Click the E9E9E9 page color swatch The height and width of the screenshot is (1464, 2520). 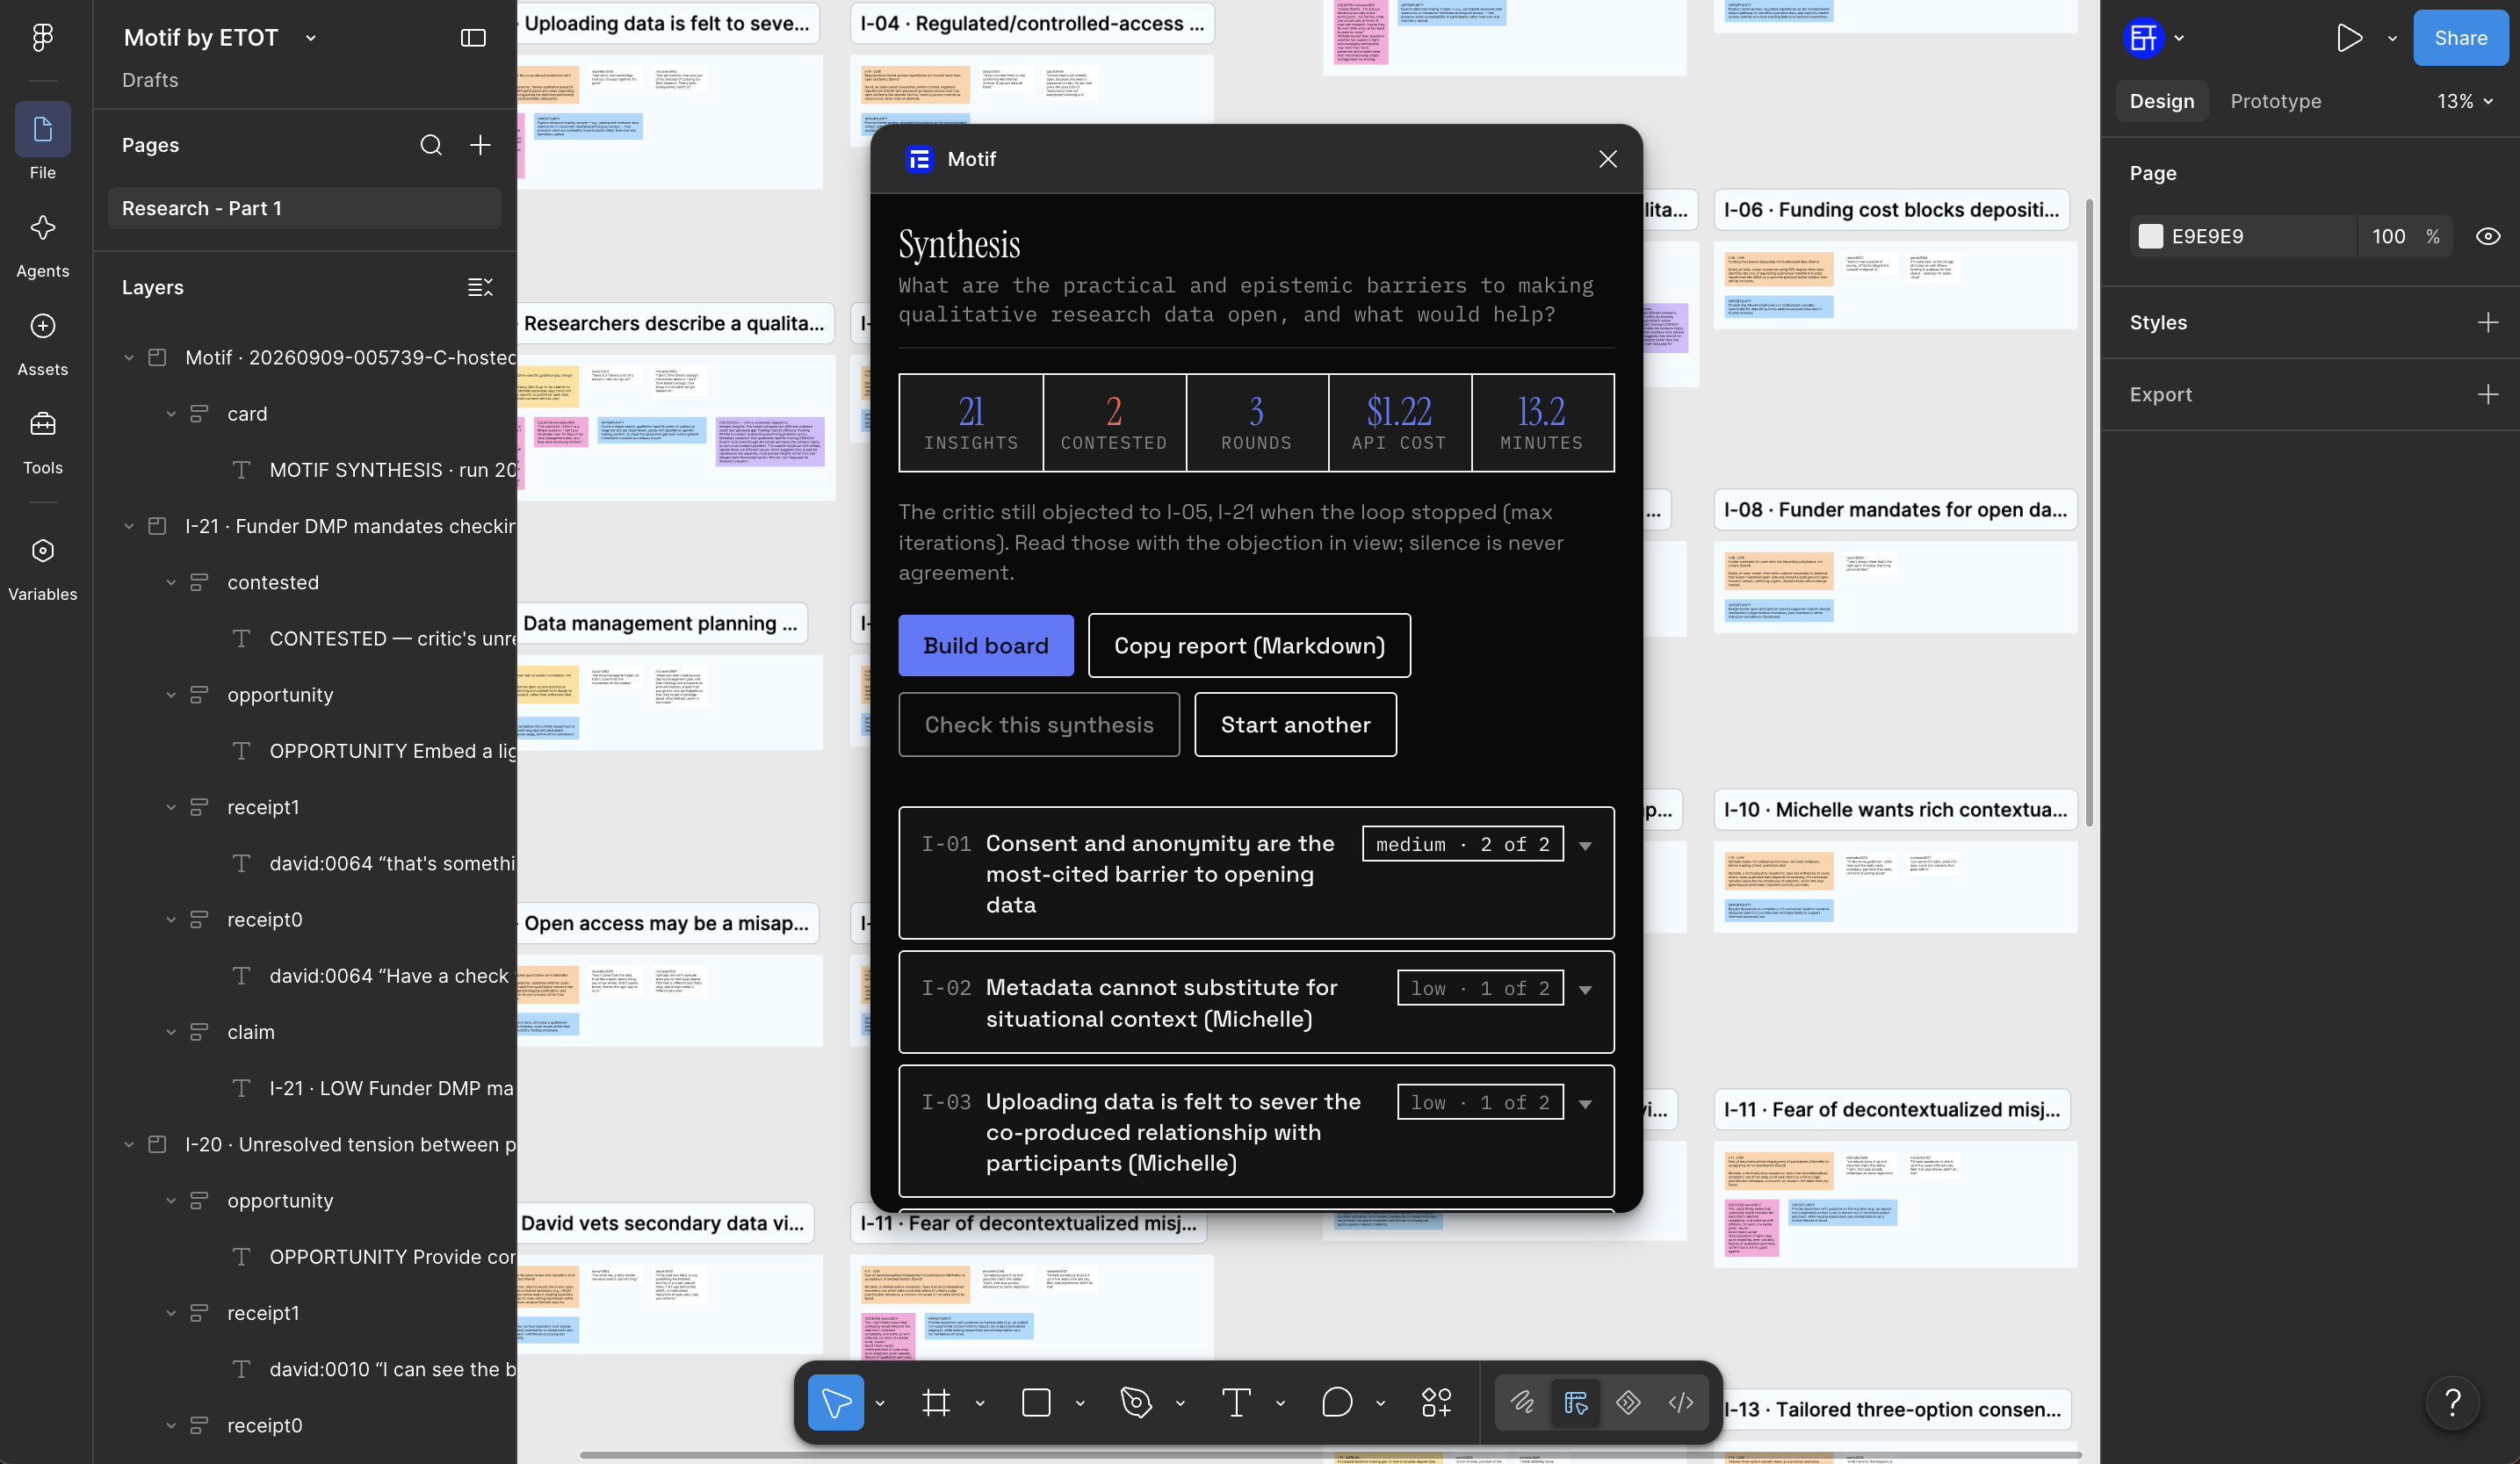coord(2150,236)
